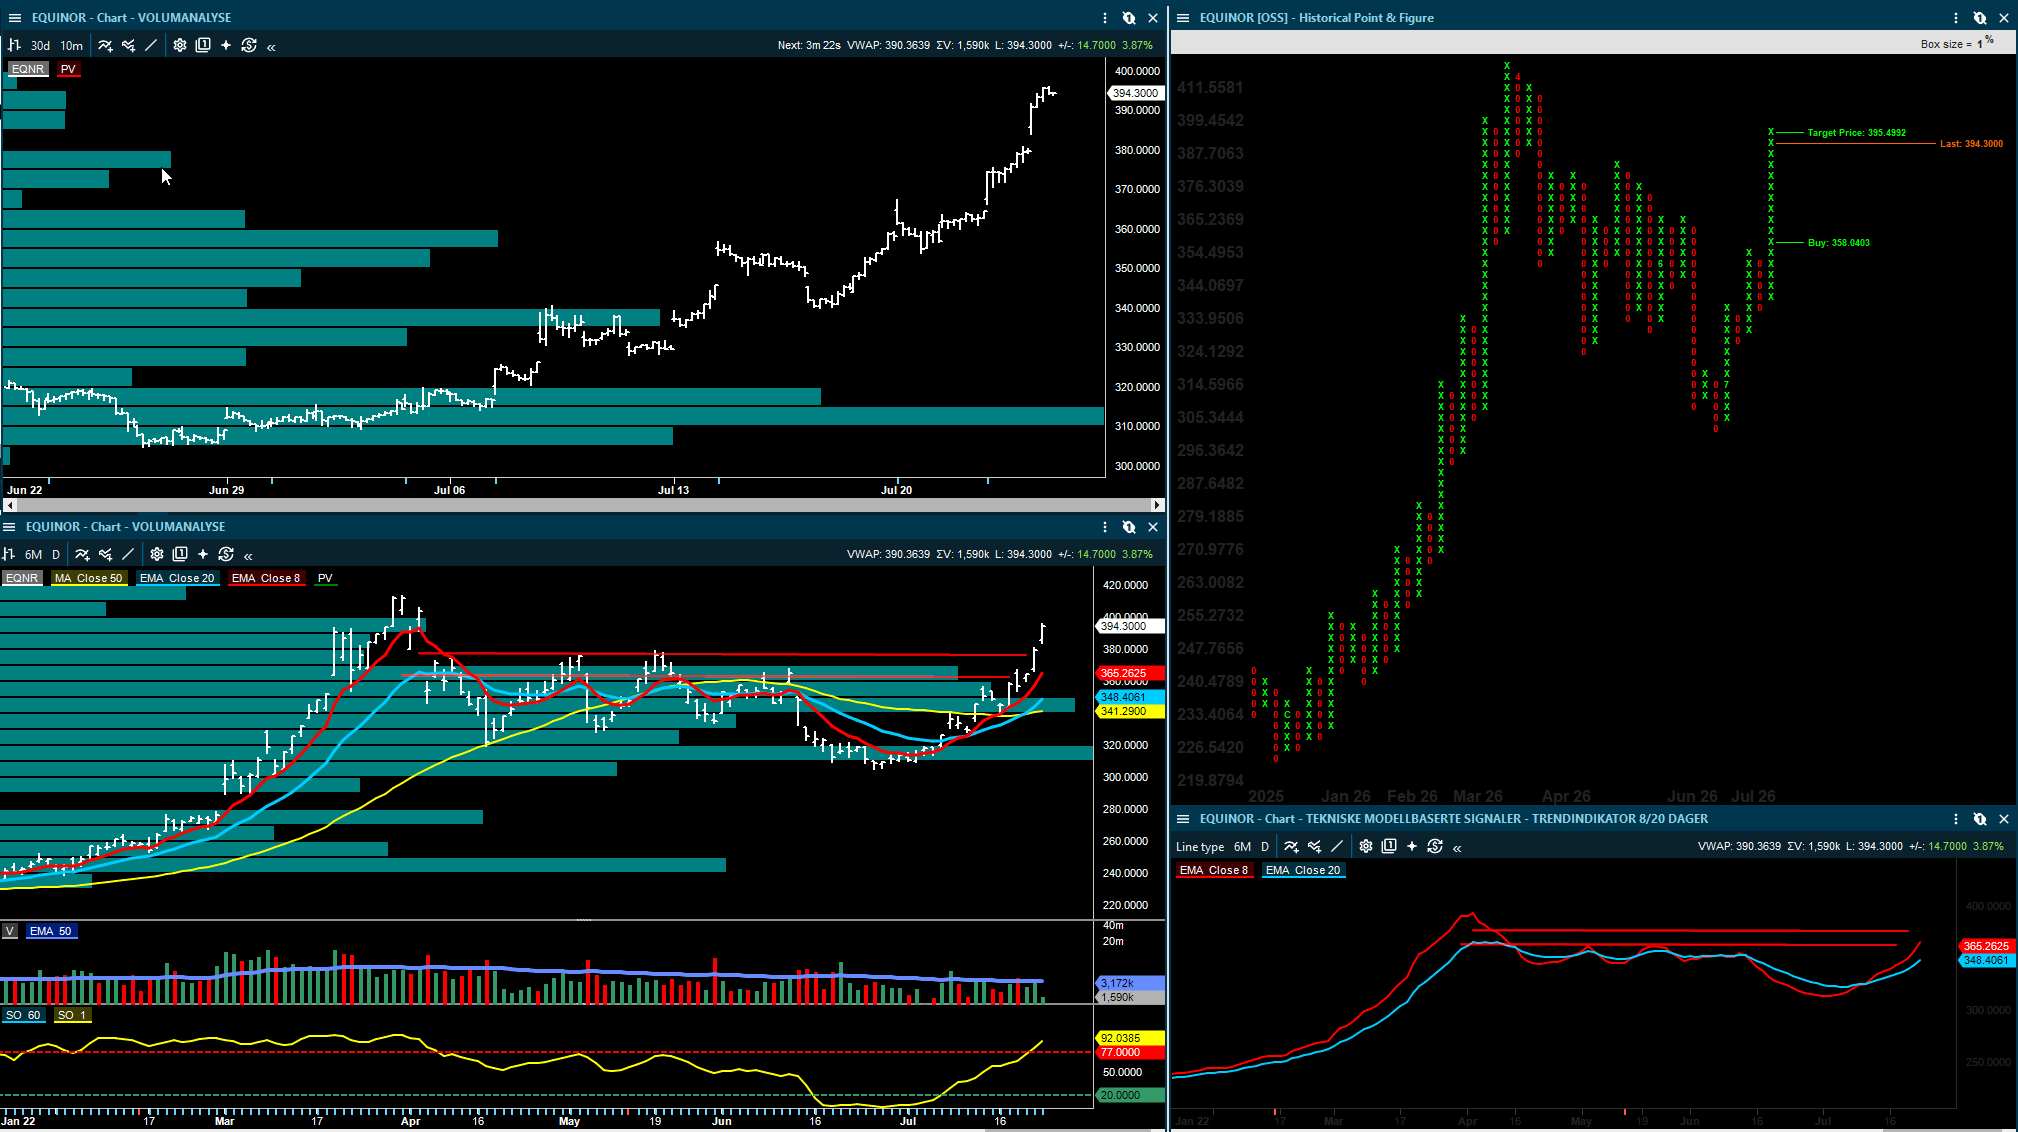Image resolution: width=2018 pixels, height=1132 pixels.
Task: Open settings gear in TRENDINDIKATOR chart
Action: tap(1366, 847)
